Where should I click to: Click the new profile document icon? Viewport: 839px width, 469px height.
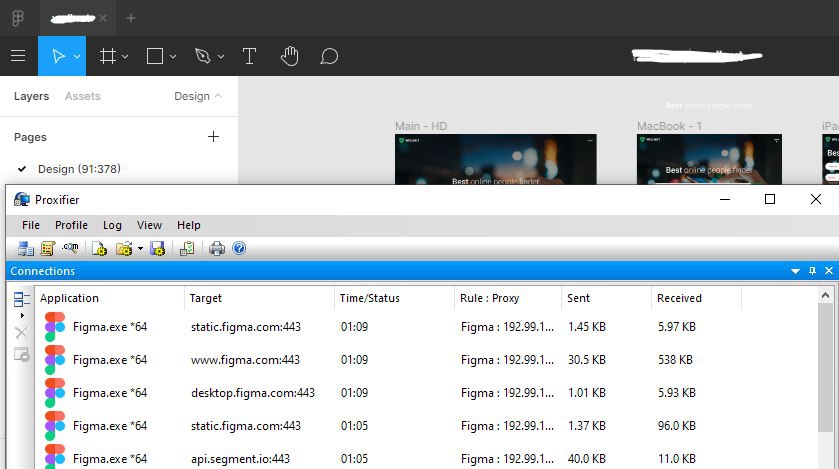[100, 249]
